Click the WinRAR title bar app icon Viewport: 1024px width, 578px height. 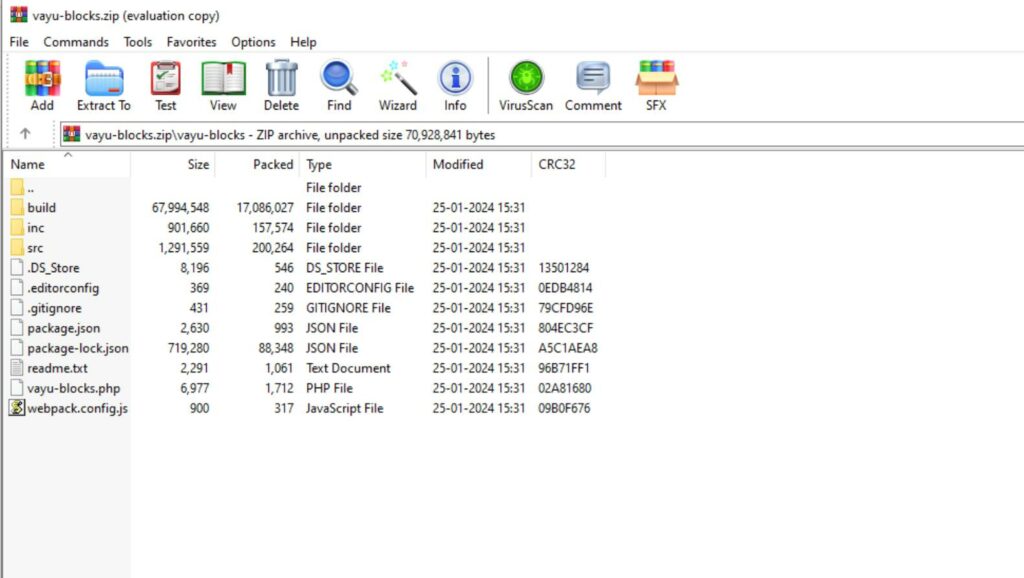(x=19, y=14)
